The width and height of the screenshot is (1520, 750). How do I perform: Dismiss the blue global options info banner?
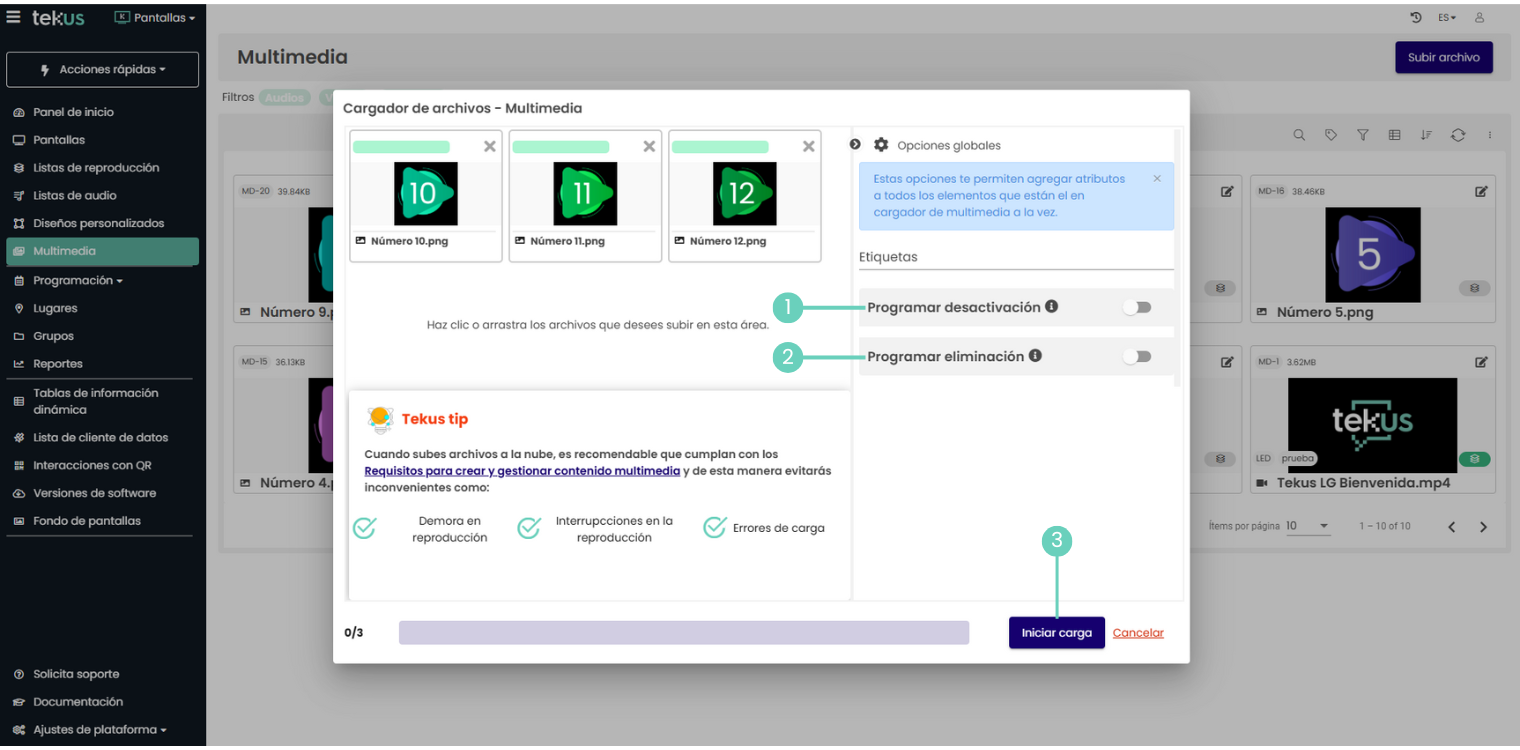tap(1157, 179)
